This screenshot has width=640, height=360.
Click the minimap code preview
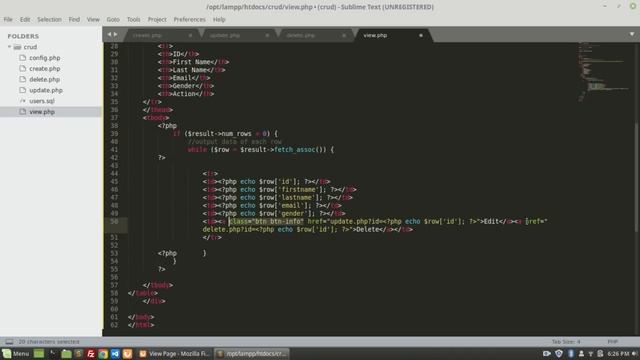click(603, 71)
